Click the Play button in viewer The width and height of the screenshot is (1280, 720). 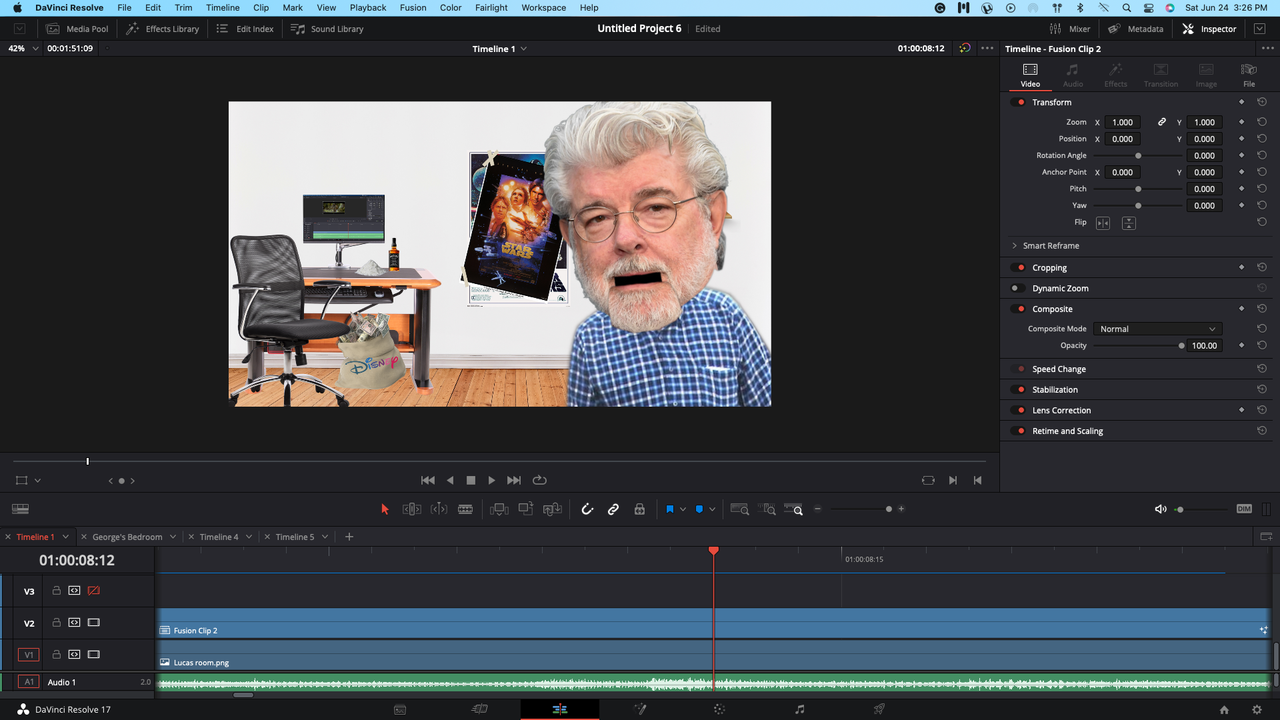pos(491,480)
